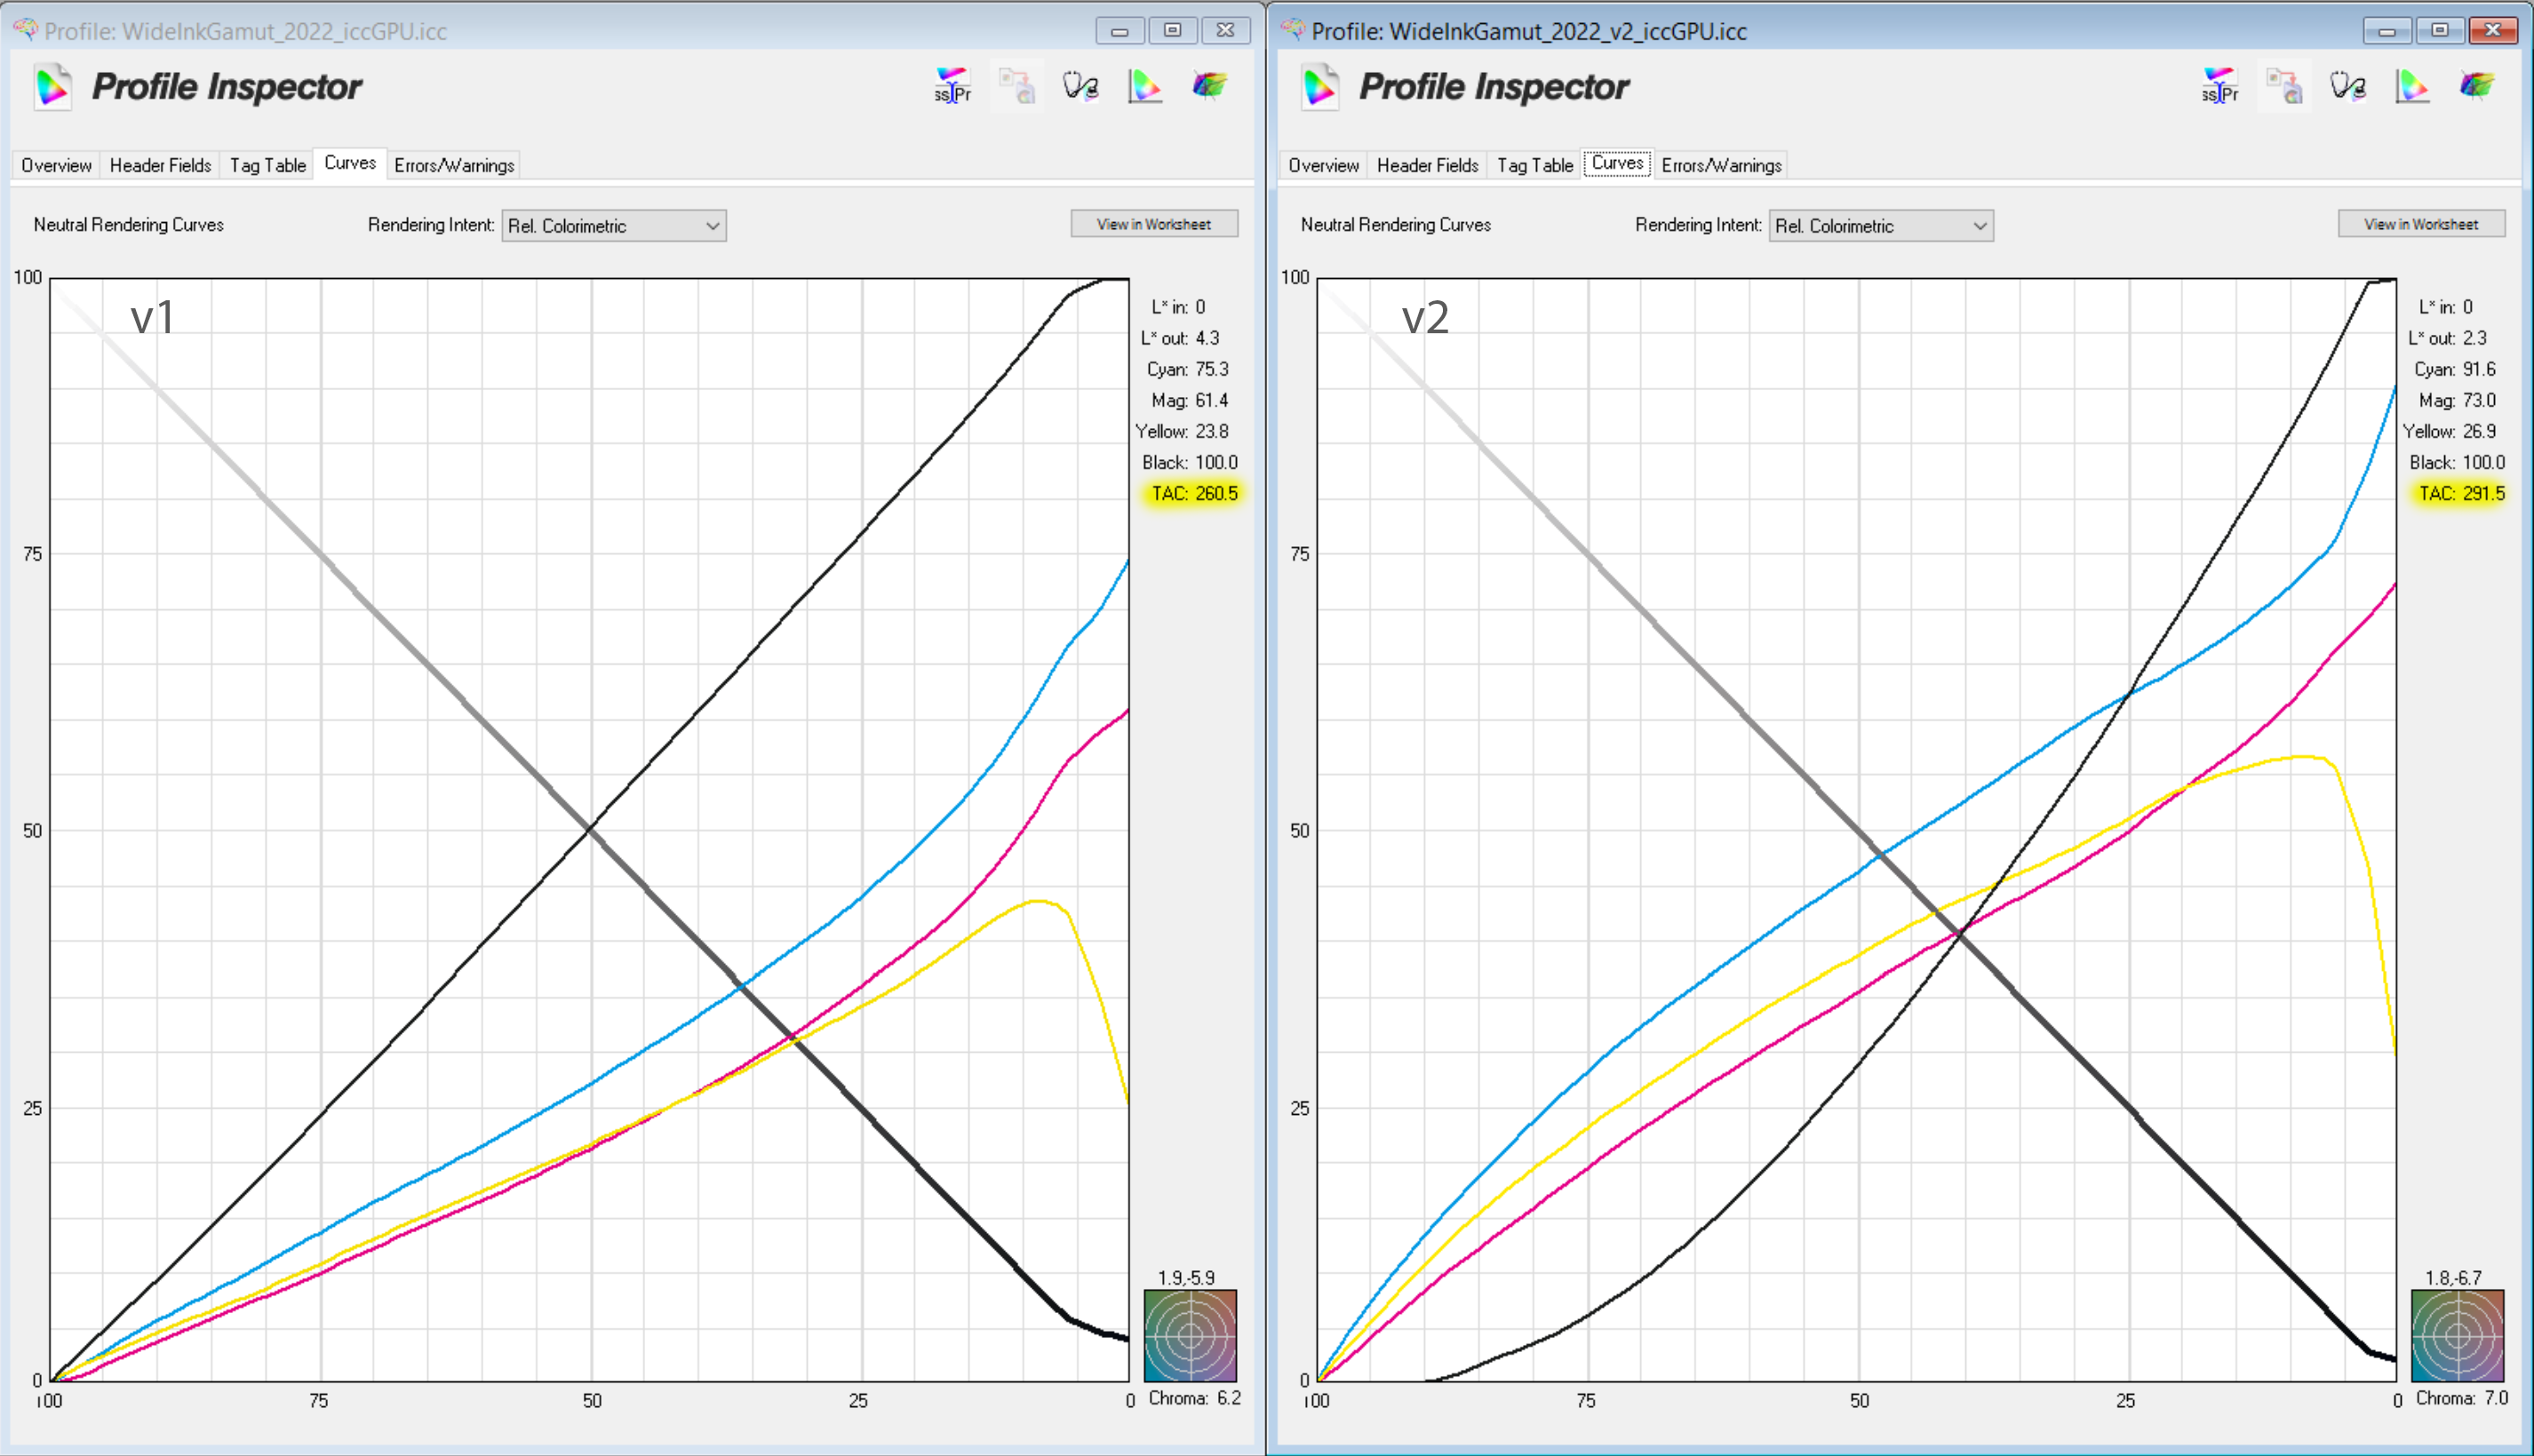Expand Rendering Intent dropdown in left window
This screenshot has height=1456, width=2534.
[614, 225]
